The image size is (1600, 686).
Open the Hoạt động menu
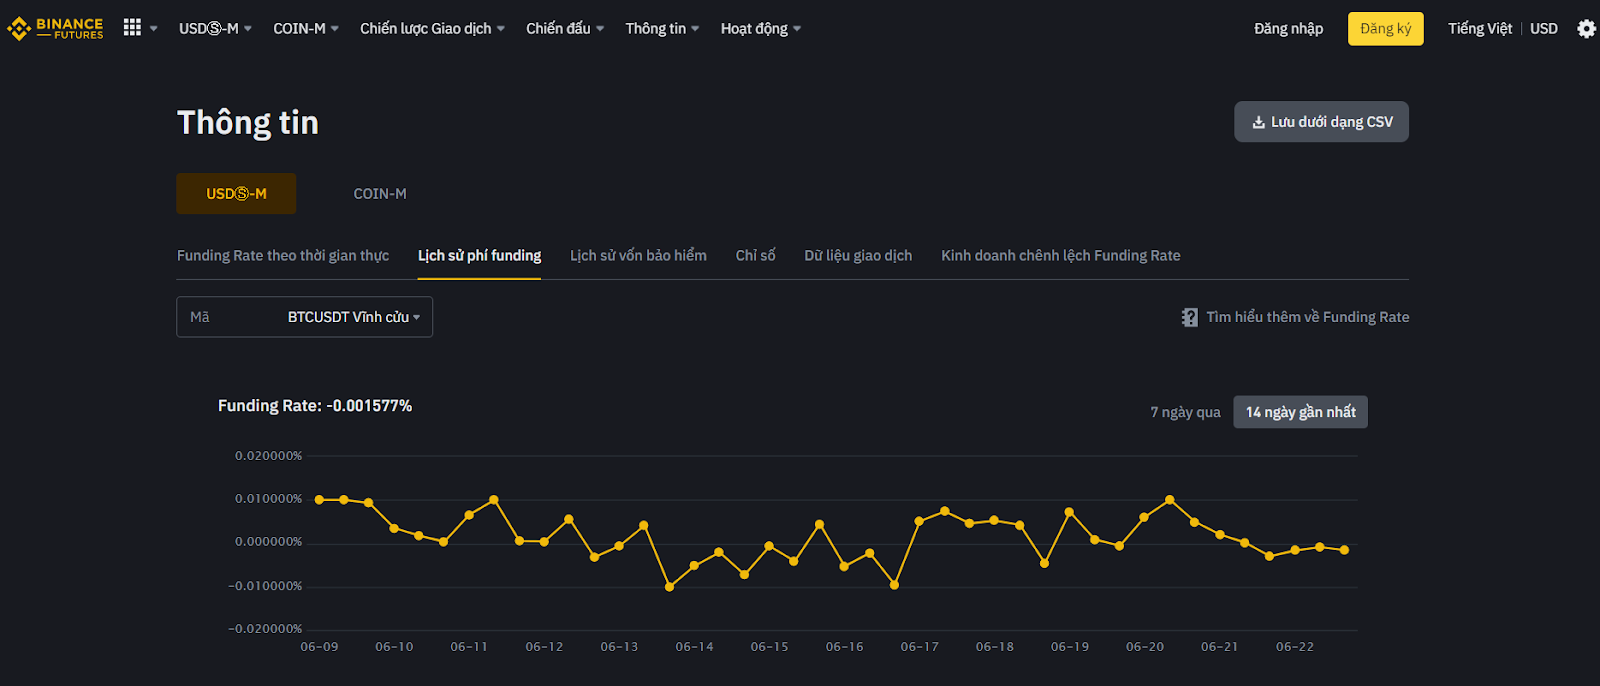pos(761,28)
